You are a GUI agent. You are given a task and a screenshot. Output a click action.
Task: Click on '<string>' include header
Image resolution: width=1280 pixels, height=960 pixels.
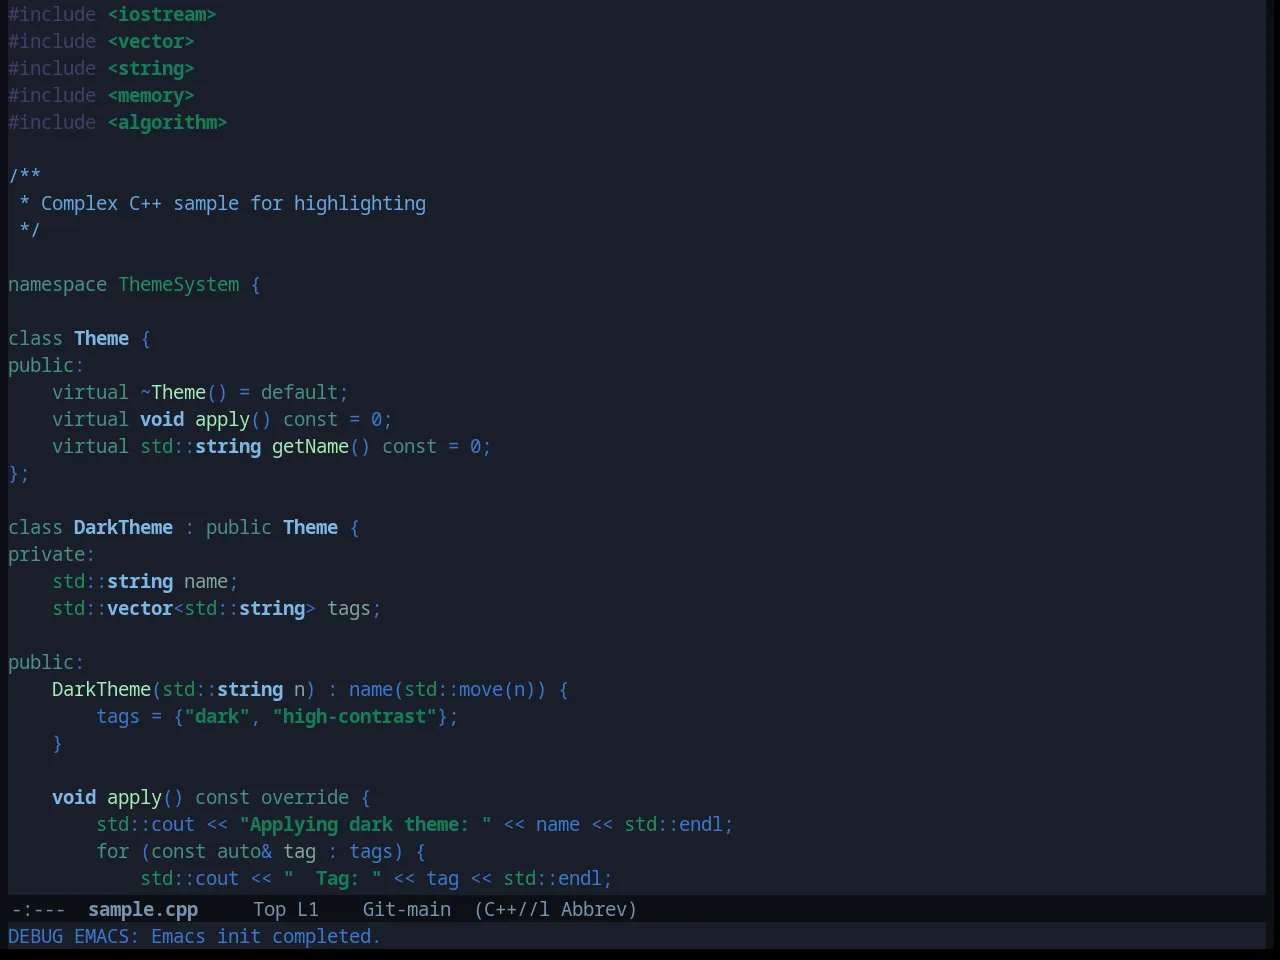151,68
